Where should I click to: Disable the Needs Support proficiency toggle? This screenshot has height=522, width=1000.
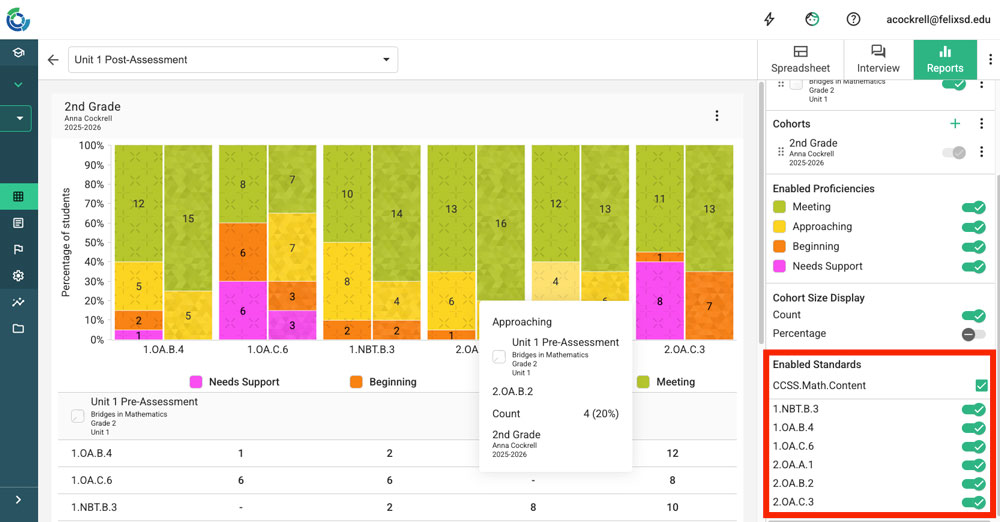coord(973,267)
